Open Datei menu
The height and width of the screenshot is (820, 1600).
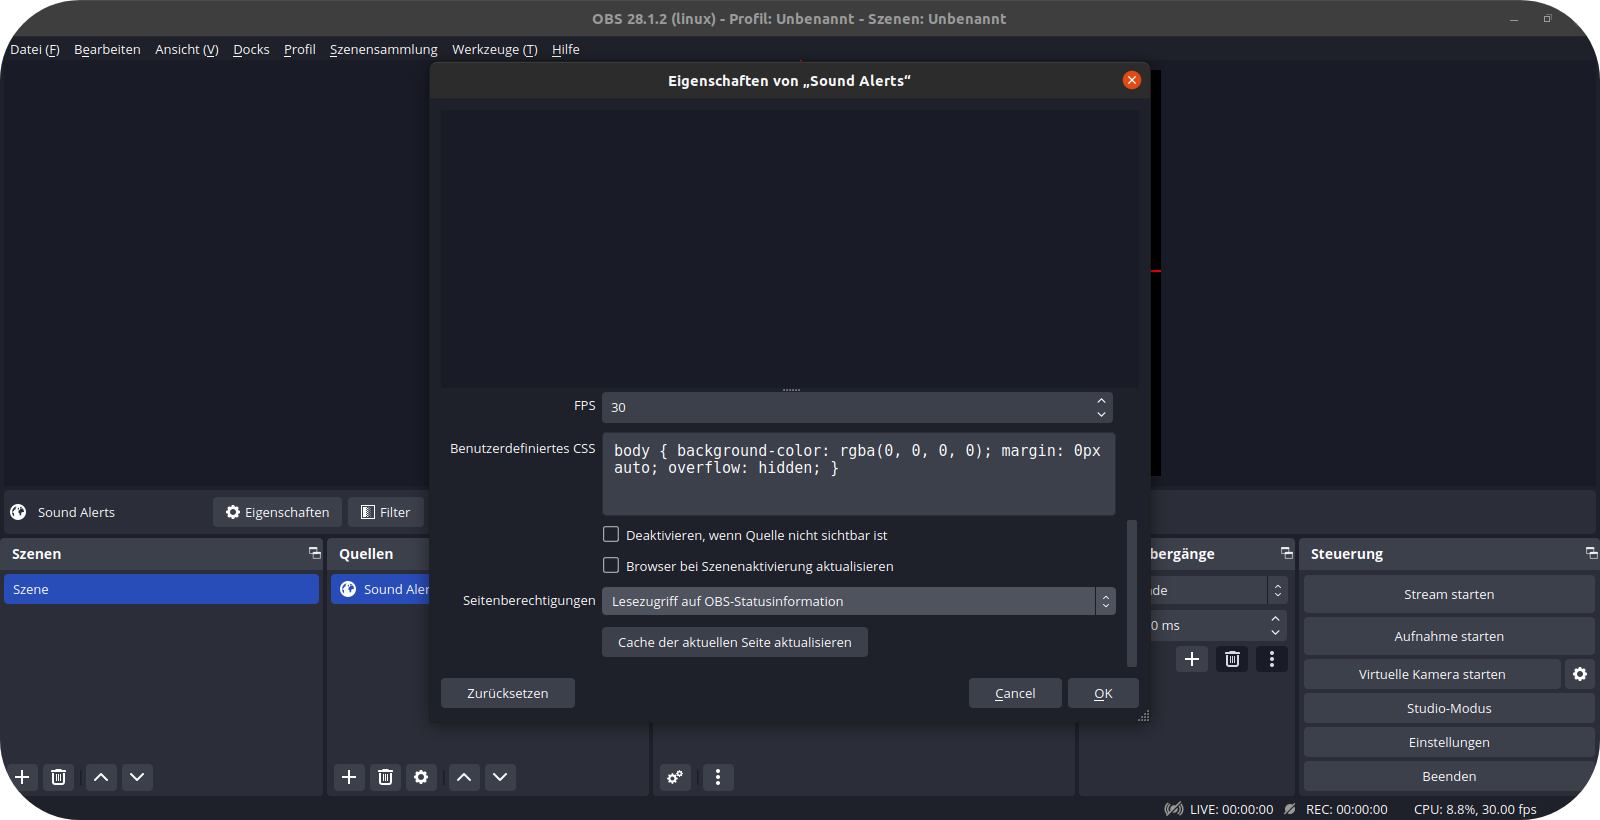(35, 50)
